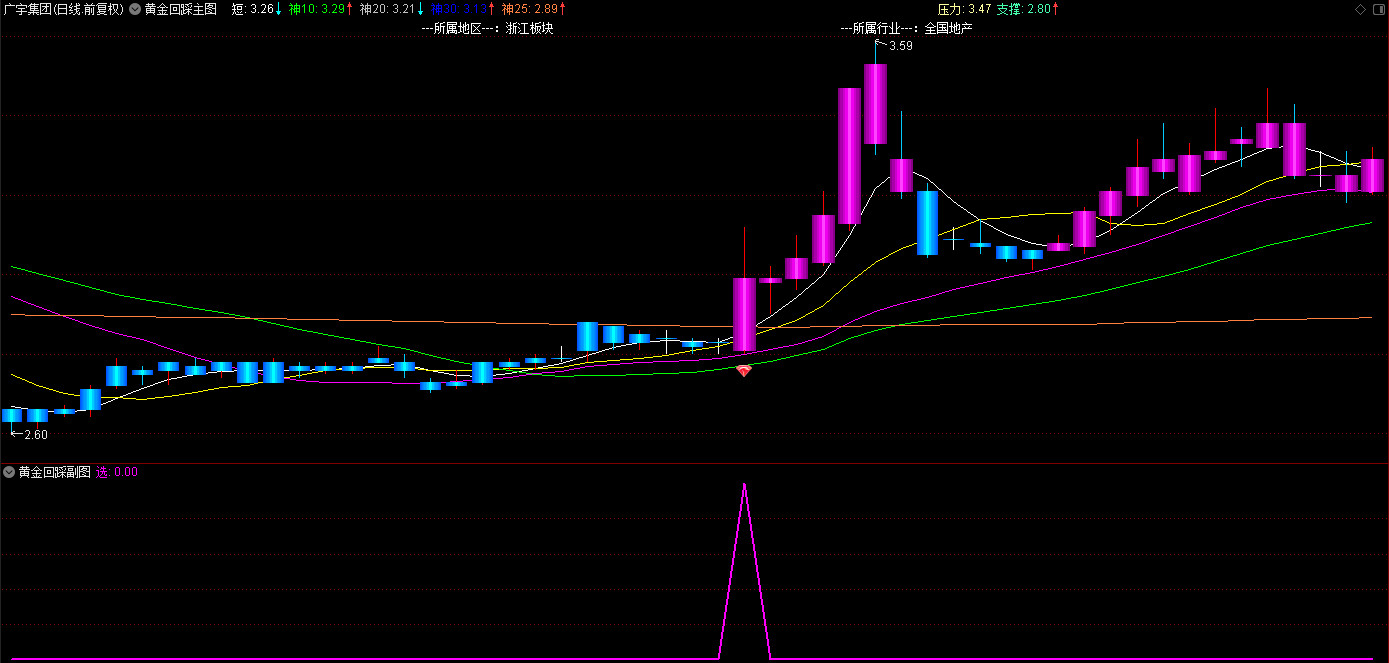
Task: Select the 黄金回踩副图 sub-chart indicator name
Action: point(54,472)
